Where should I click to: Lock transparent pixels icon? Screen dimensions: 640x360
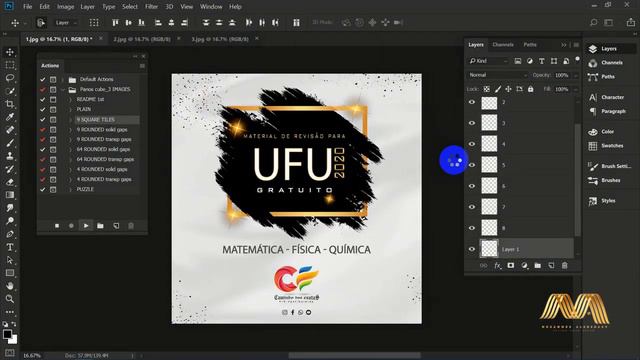click(x=487, y=89)
